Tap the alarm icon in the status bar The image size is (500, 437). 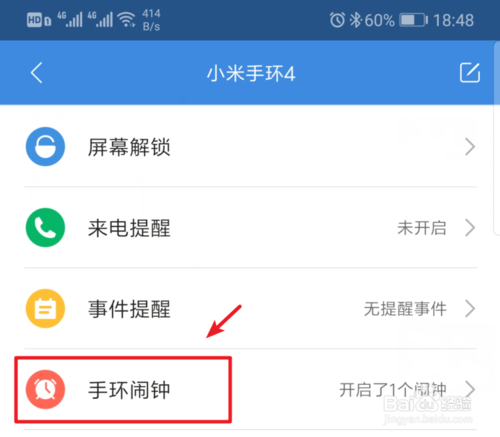tap(337, 20)
